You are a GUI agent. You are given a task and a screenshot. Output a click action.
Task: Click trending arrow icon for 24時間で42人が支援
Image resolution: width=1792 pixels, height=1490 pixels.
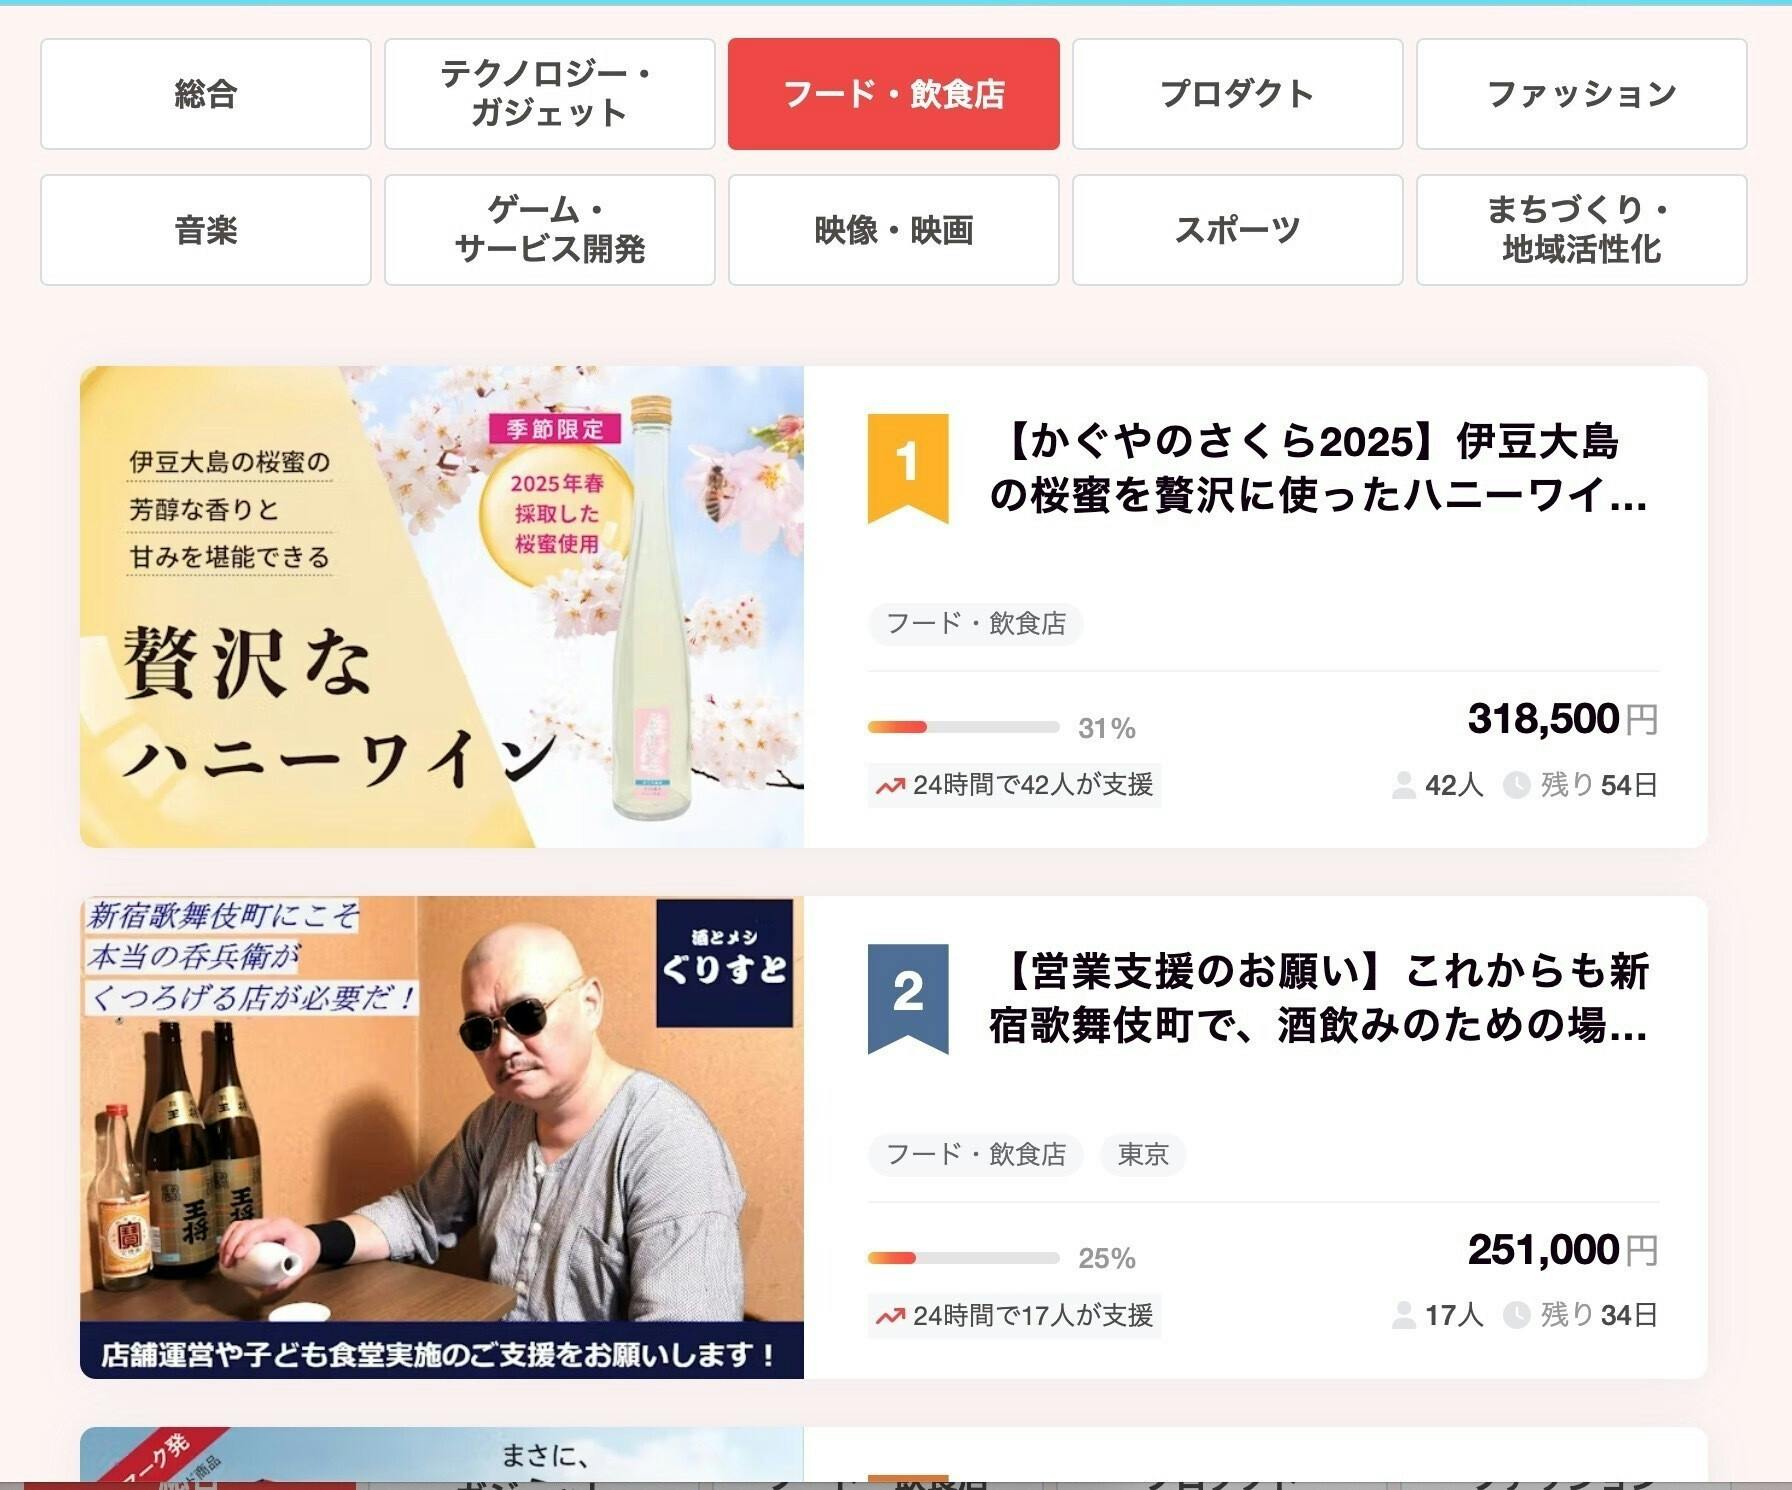tap(890, 786)
